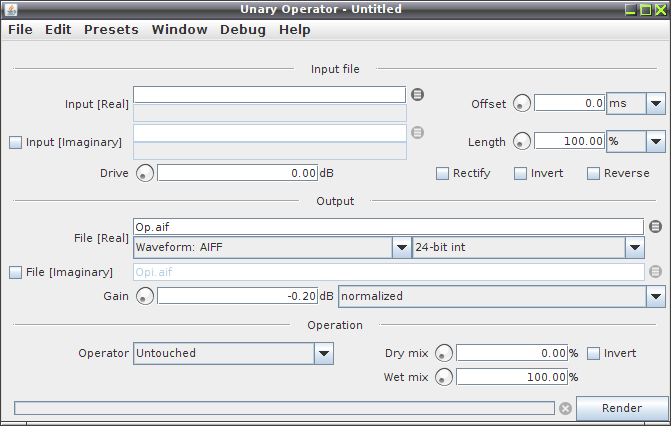Open the Edit menu
The height and width of the screenshot is (426, 671).
[x=58, y=30]
